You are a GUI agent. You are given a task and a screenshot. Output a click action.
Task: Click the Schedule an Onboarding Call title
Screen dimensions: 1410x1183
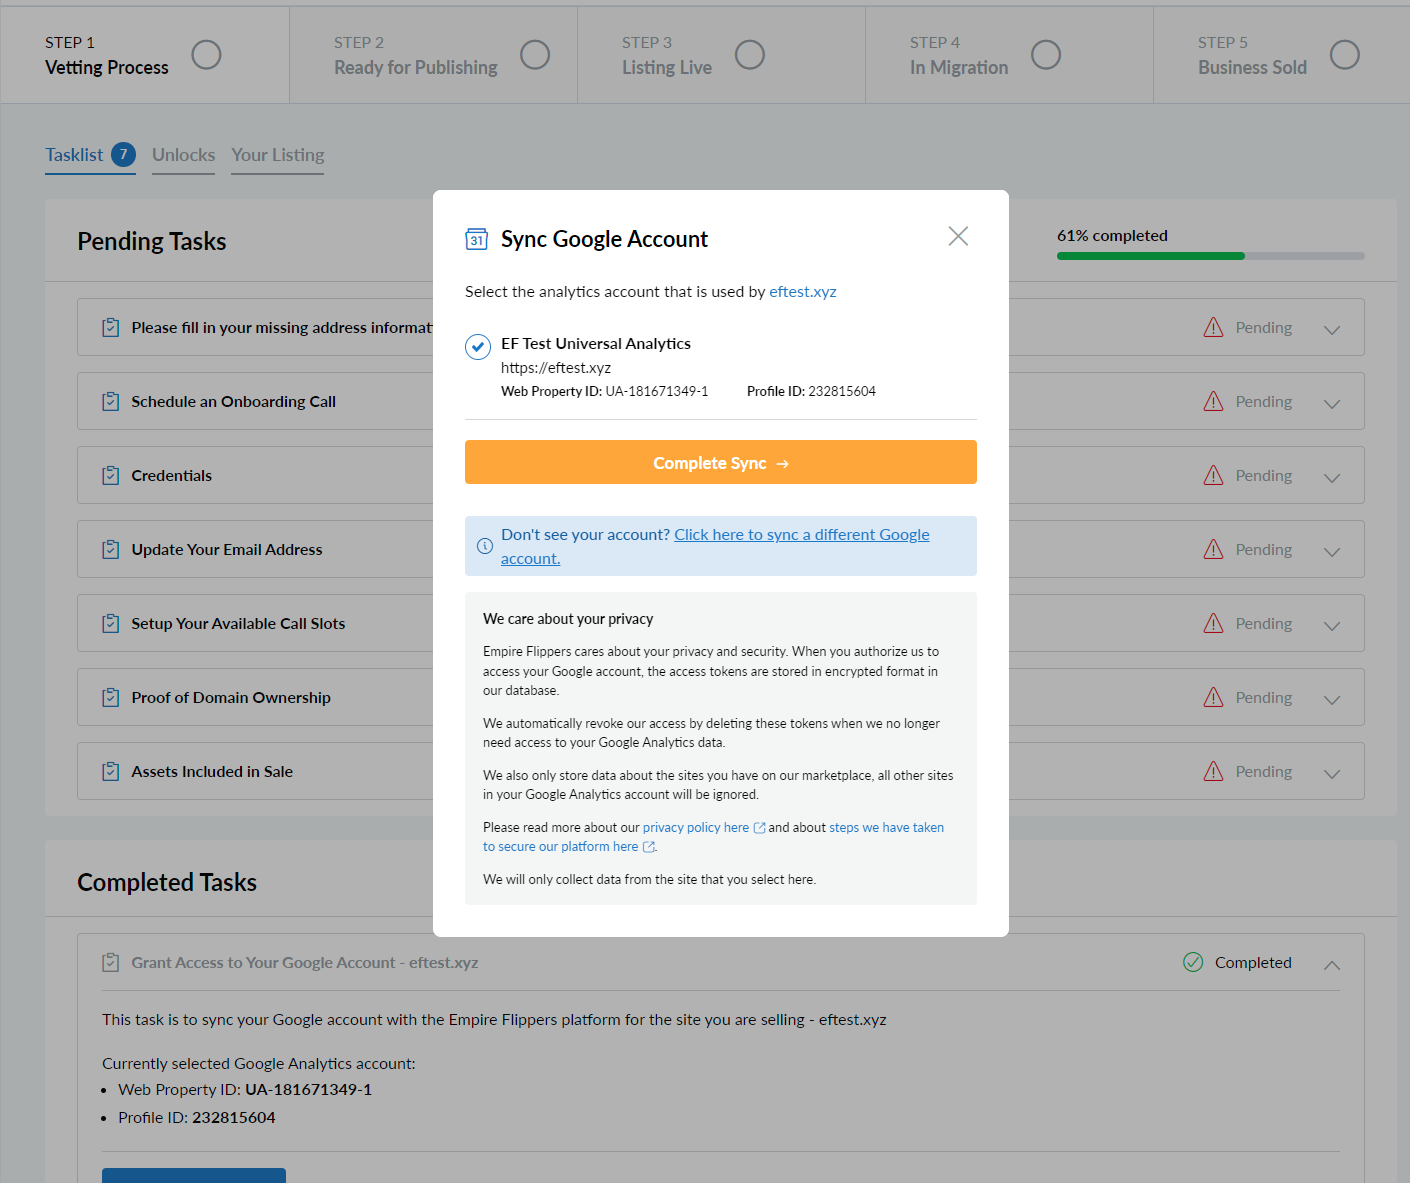tap(233, 401)
